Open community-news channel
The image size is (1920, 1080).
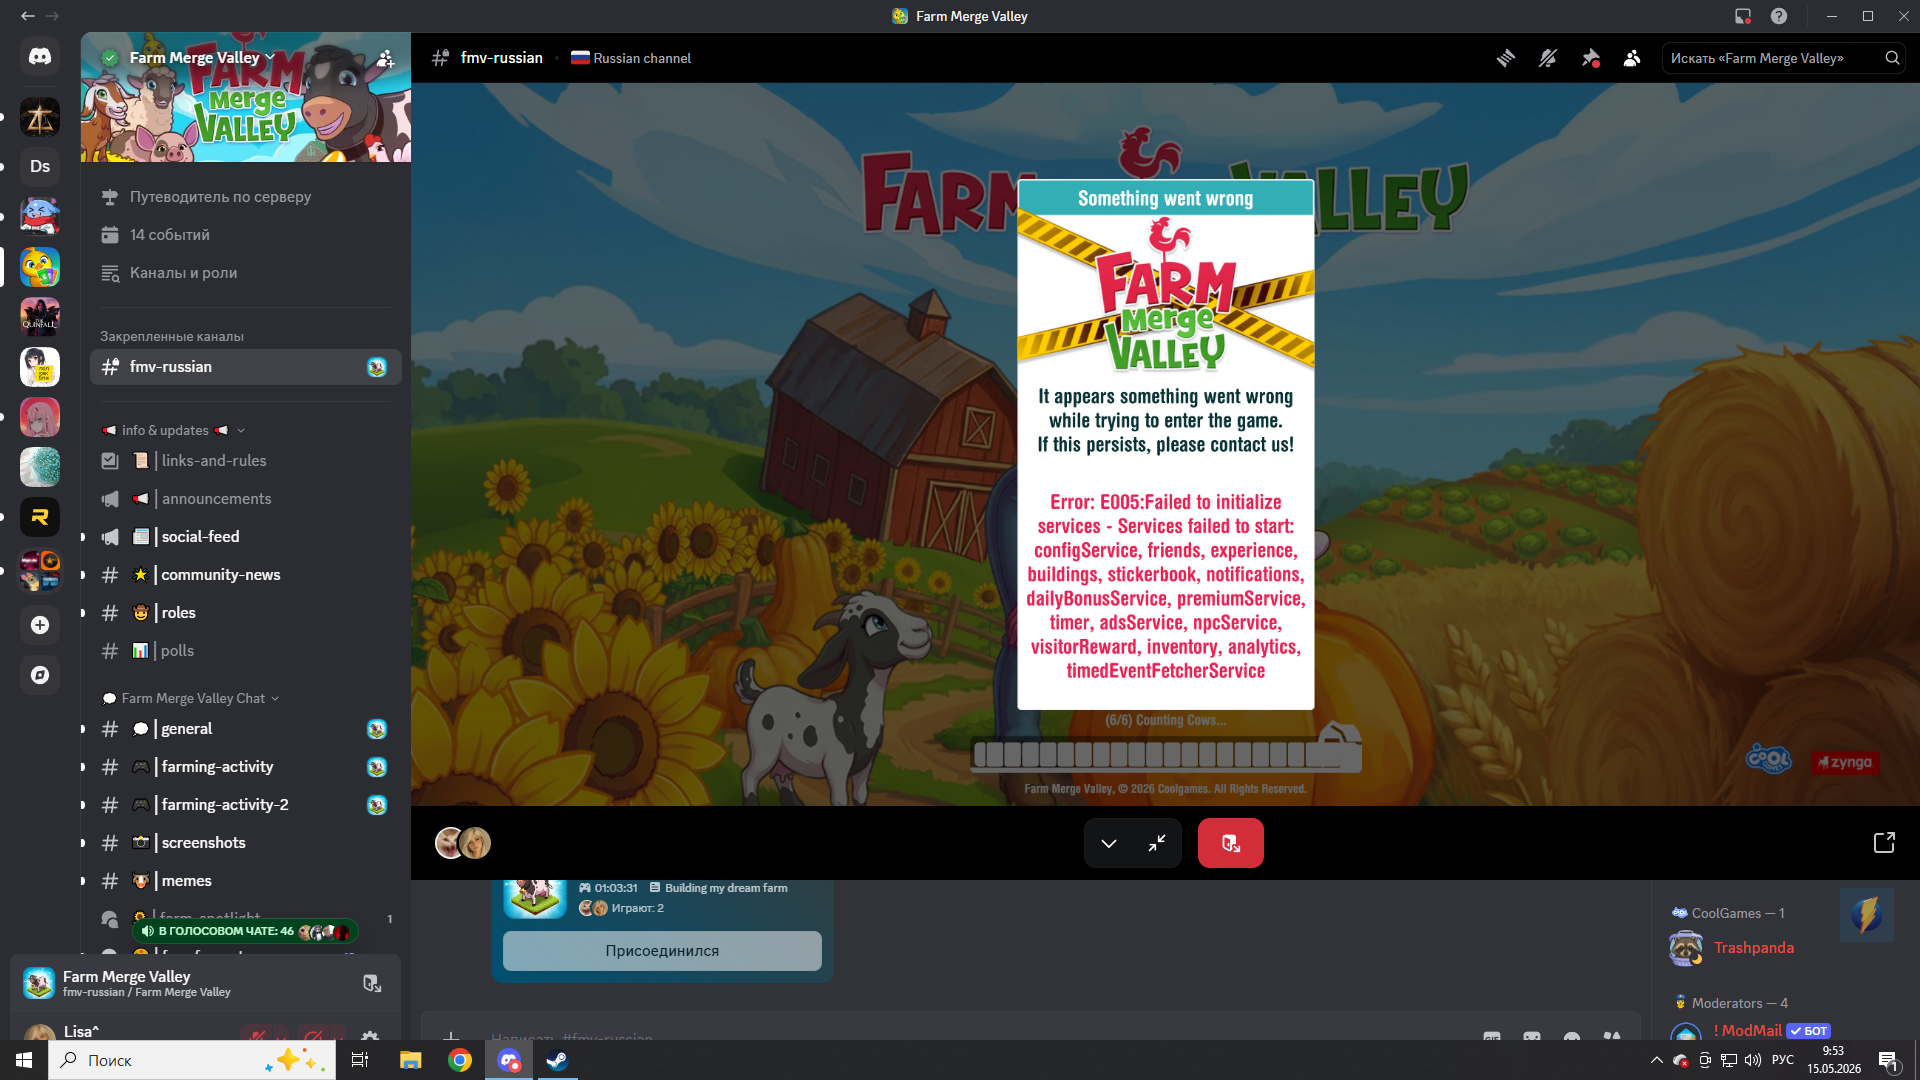point(246,575)
